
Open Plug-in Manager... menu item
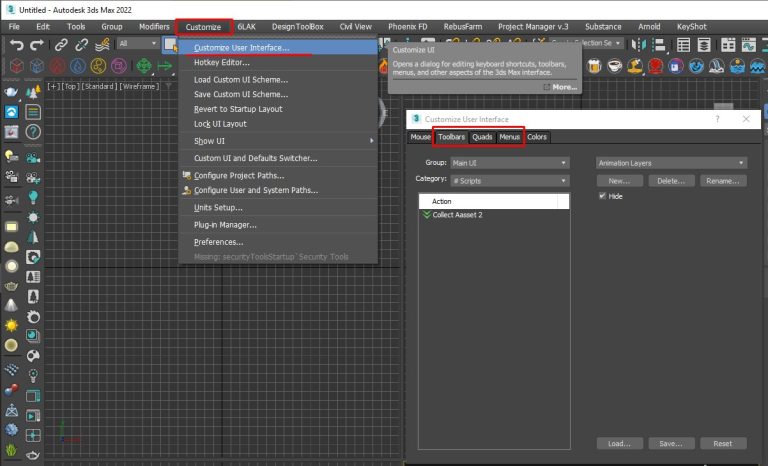pos(279,224)
